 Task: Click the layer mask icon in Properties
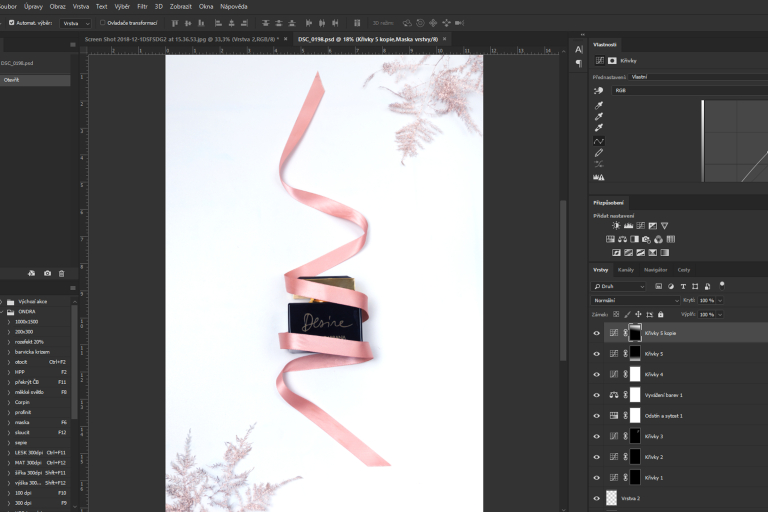click(612, 61)
